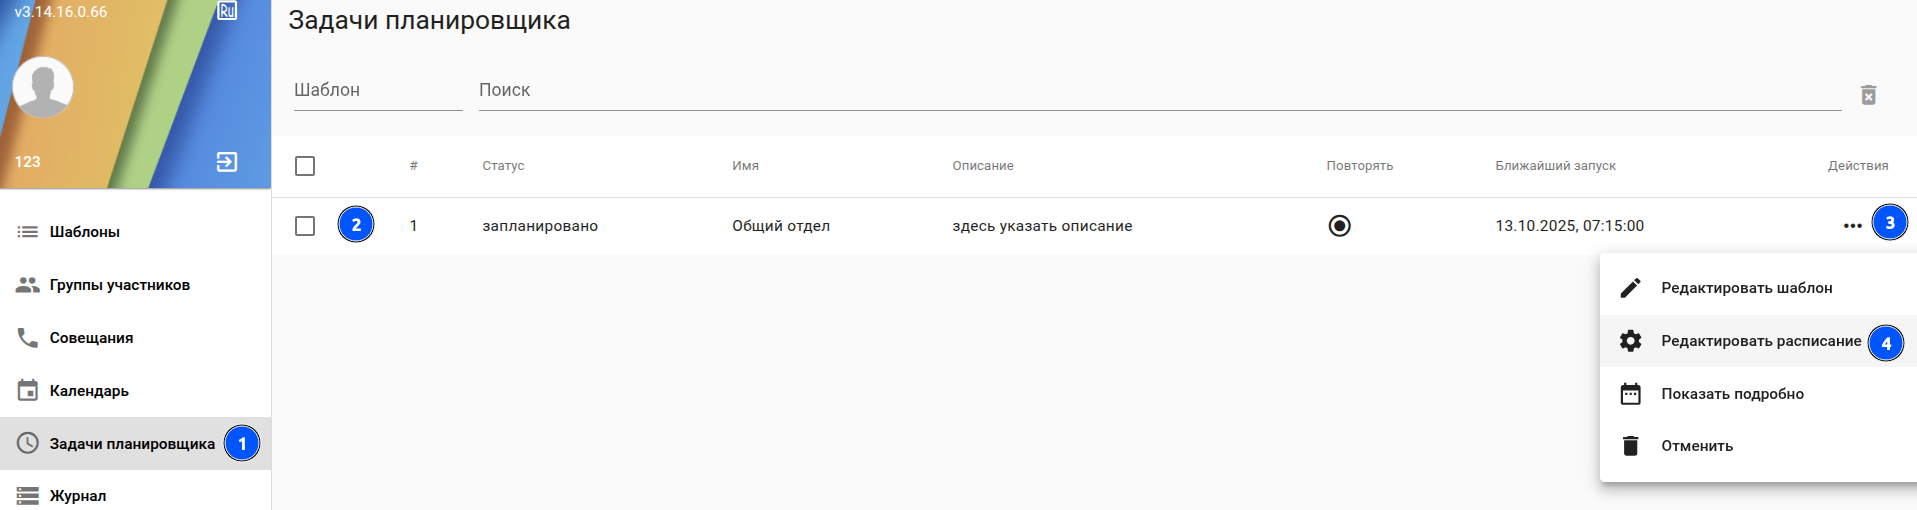The image size is (1917, 510).
Task: Open the three-dots actions menu for row
Action: (1852, 226)
